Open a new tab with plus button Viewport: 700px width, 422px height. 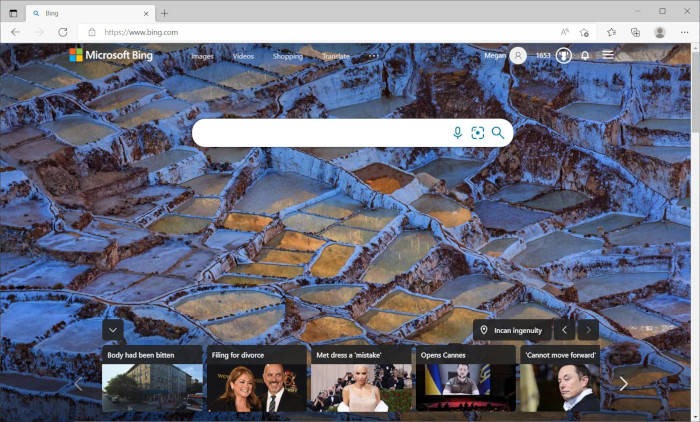tap(164, 13)
